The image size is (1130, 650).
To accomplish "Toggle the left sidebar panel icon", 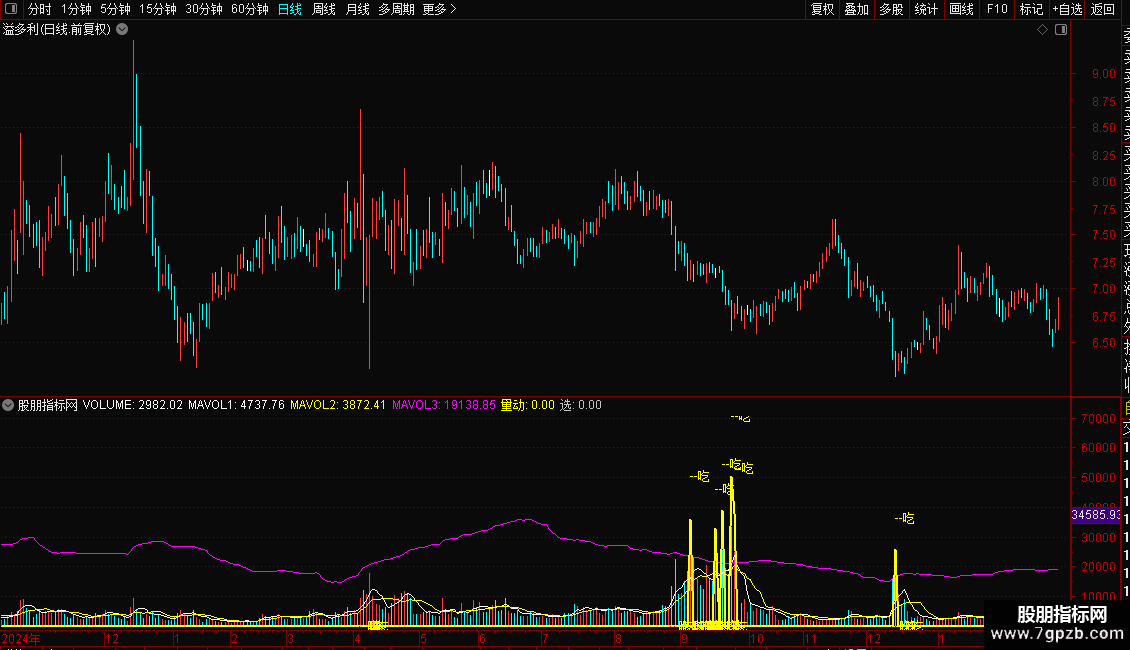I will 11,9.
